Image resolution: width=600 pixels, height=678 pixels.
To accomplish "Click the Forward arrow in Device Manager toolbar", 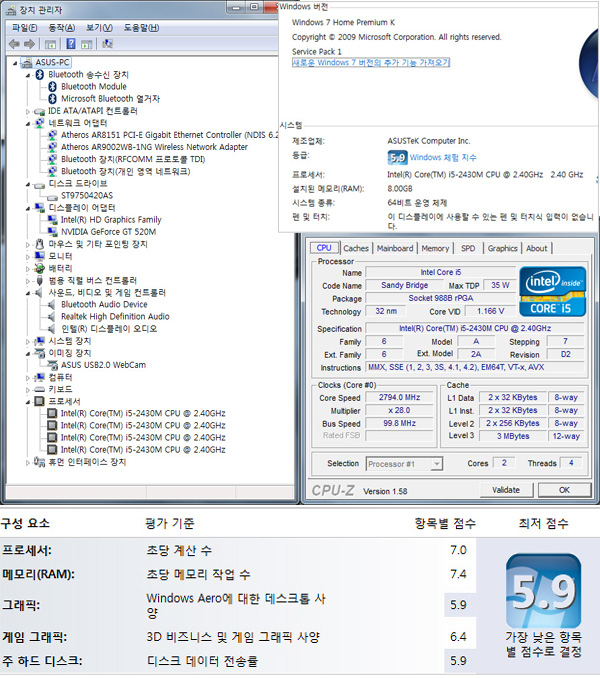I will pyautogui.click(x=29, y=44).
